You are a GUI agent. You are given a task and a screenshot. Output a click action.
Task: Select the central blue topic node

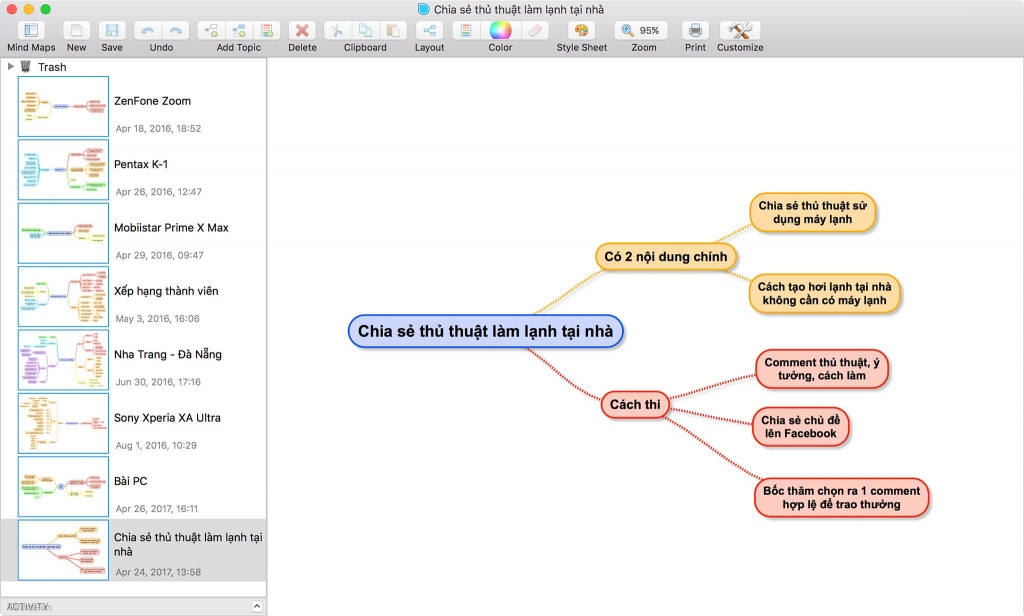pos(485,331)
